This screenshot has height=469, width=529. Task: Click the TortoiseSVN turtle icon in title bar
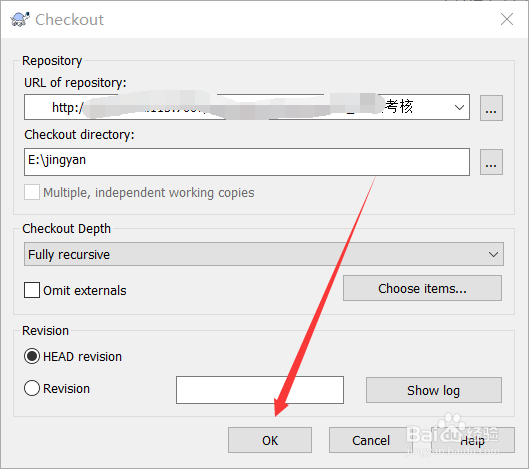(x=20, y=19)
